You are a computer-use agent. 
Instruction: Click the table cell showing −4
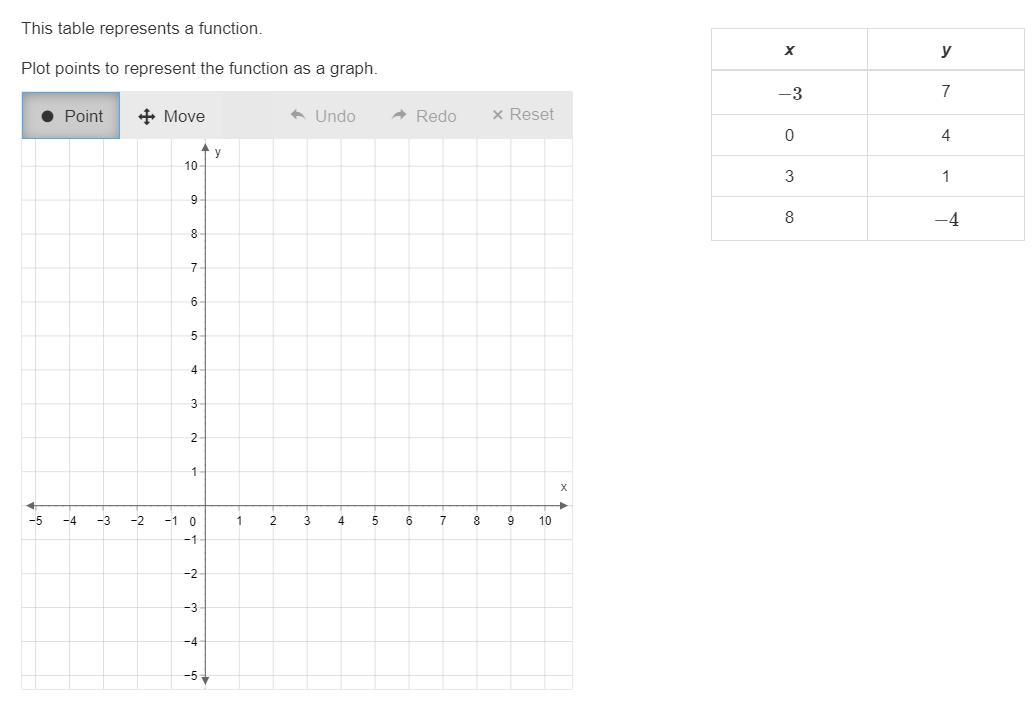(x=946, y=219)
